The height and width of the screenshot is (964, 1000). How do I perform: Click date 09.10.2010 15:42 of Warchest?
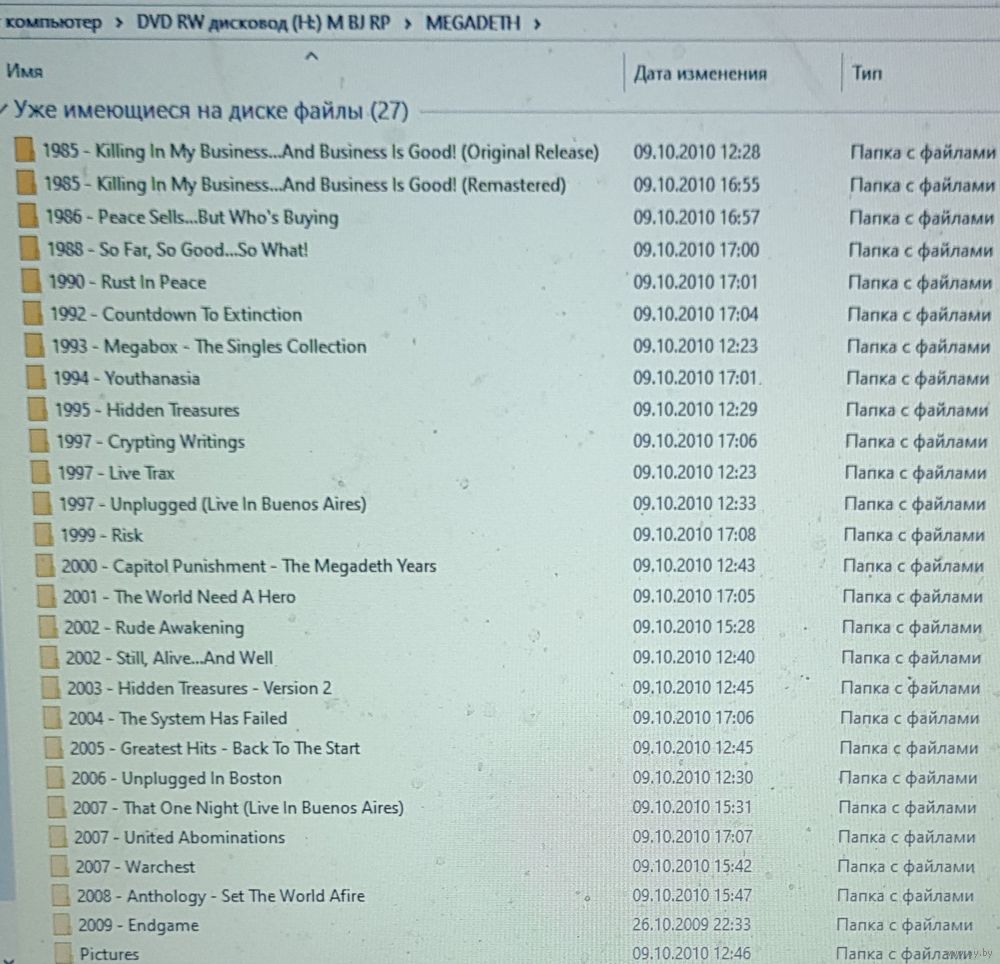692,866
